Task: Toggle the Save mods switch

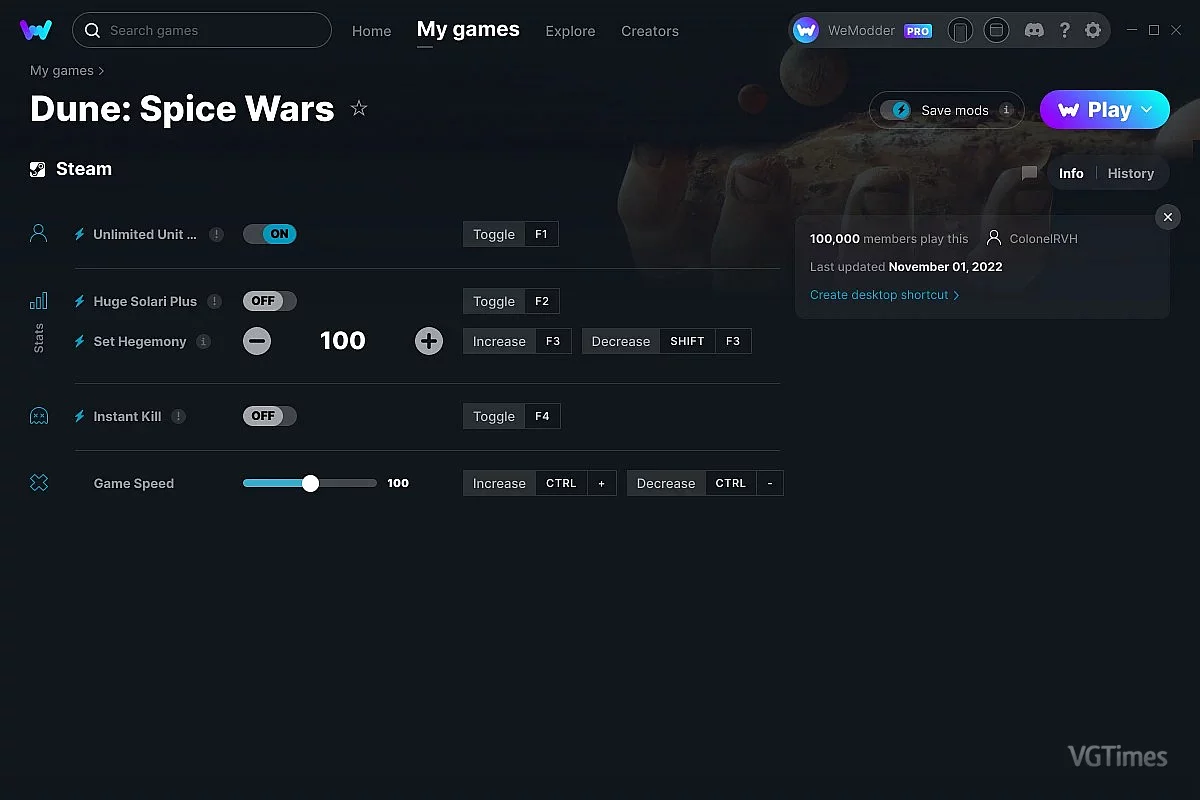Action: pos(896,110)
